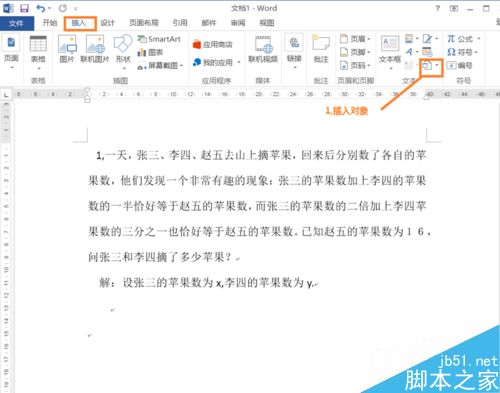
Task: Switch to the 插入 Insert tab
Action: click(x=79, y=23)
